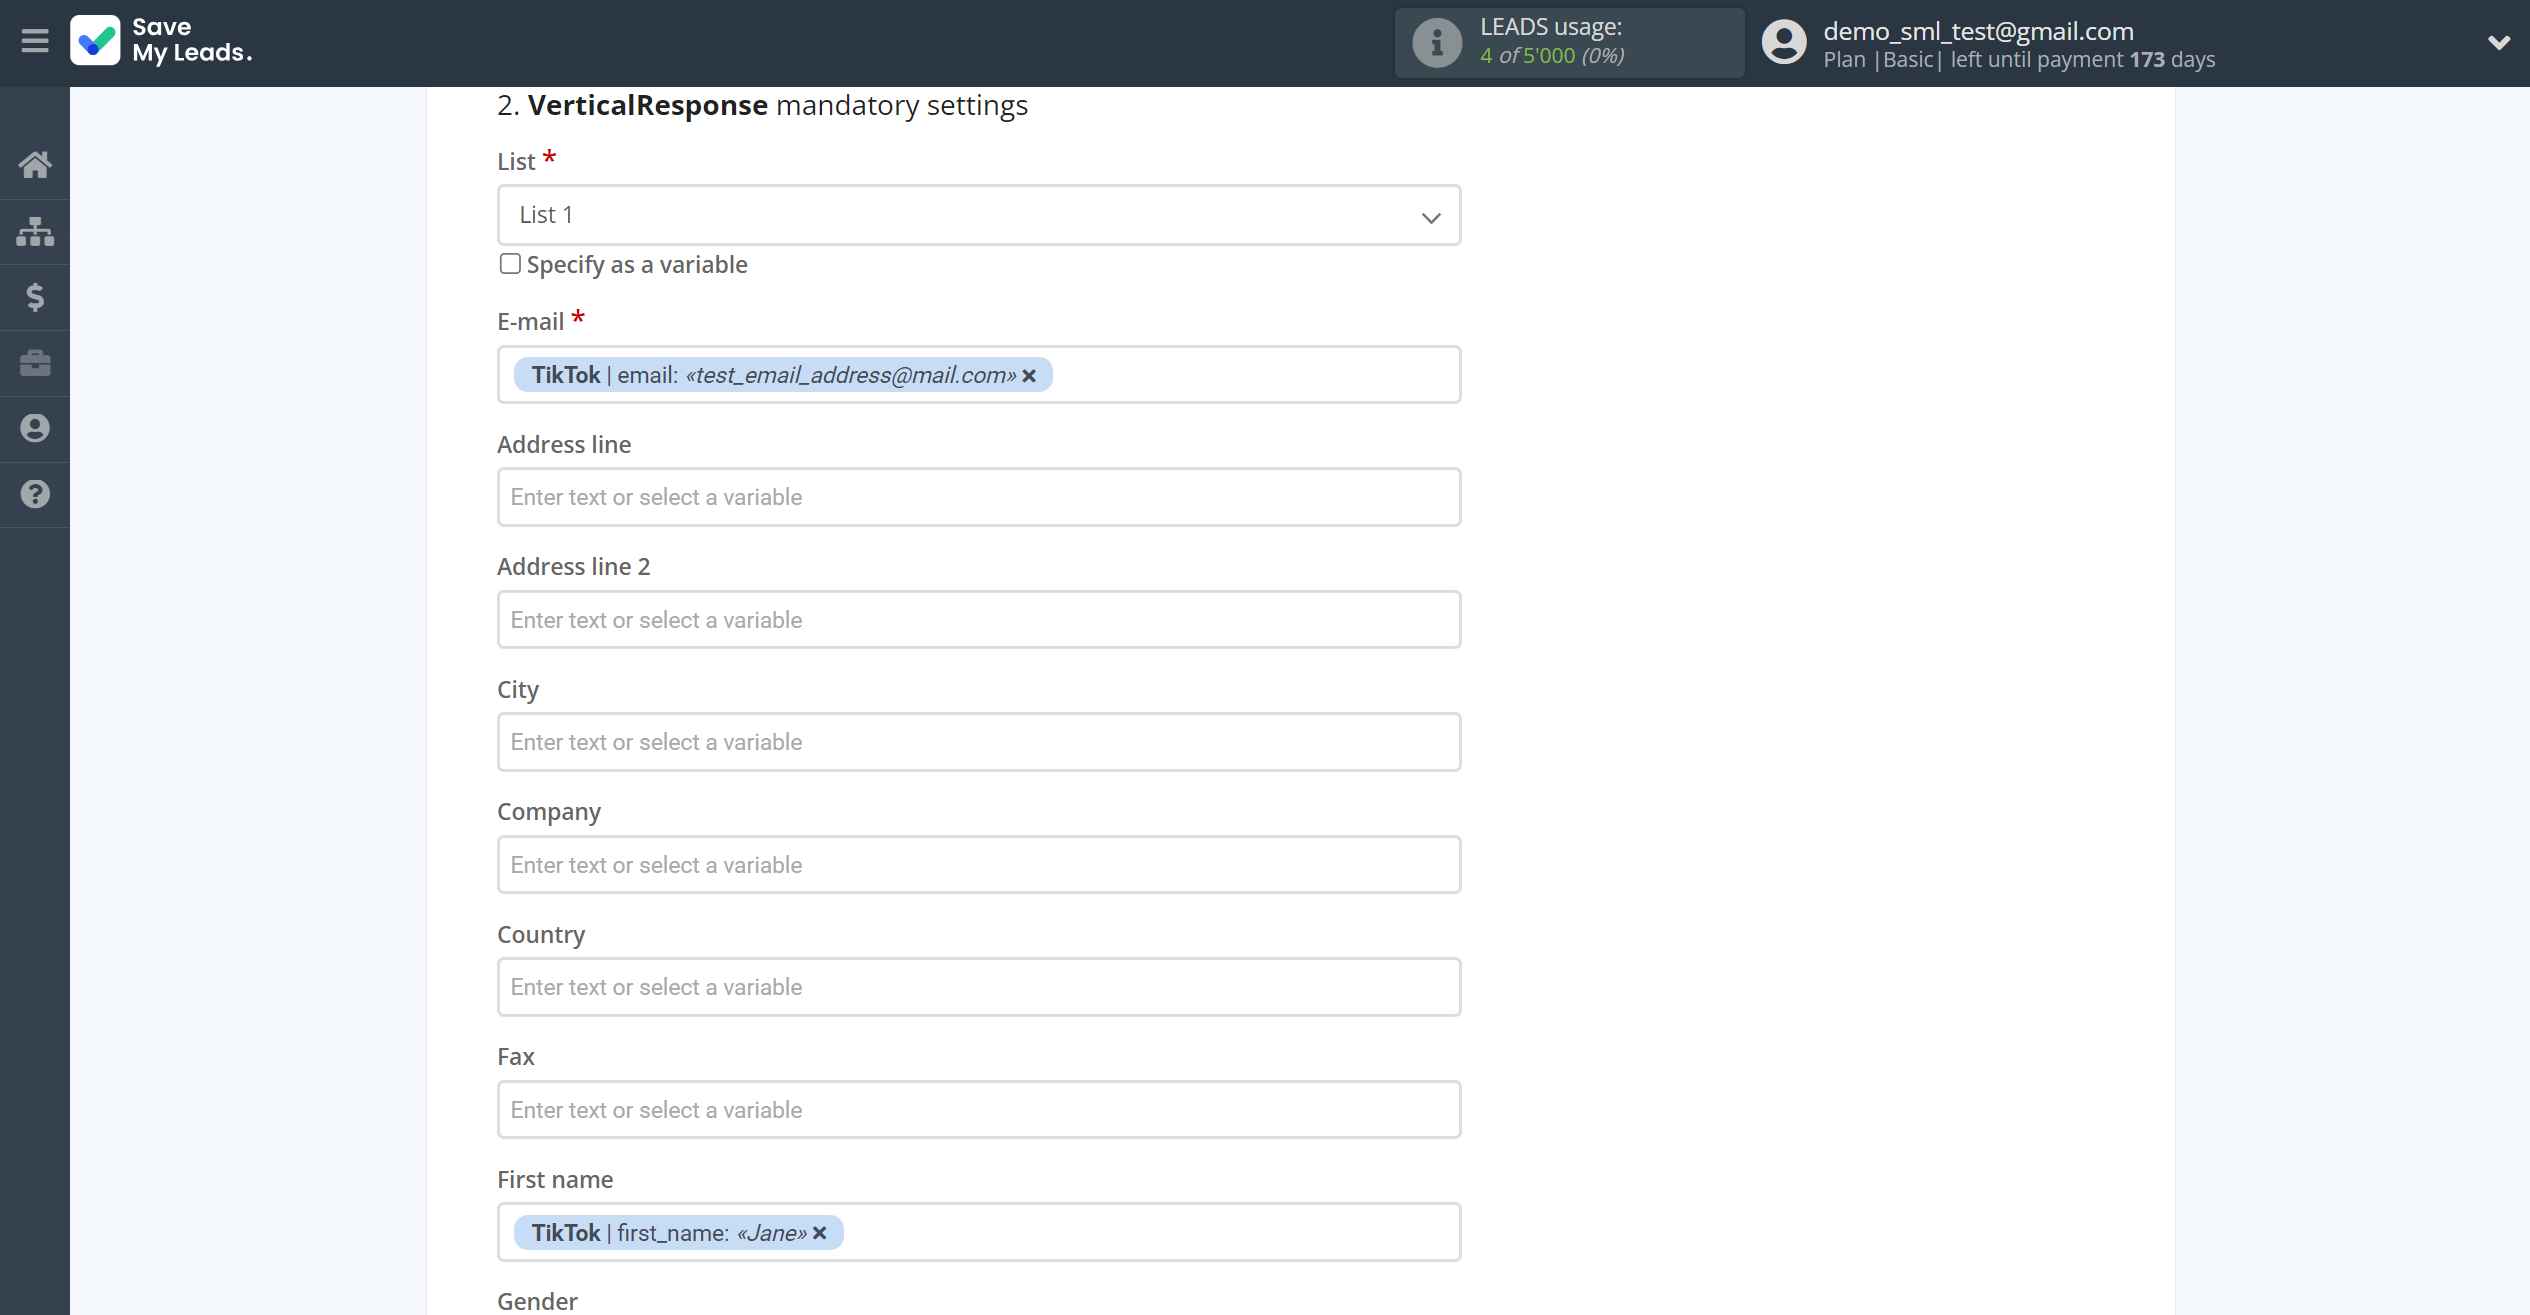
Task: Click the Plan Basic payment text
Action: [2019, 60]
